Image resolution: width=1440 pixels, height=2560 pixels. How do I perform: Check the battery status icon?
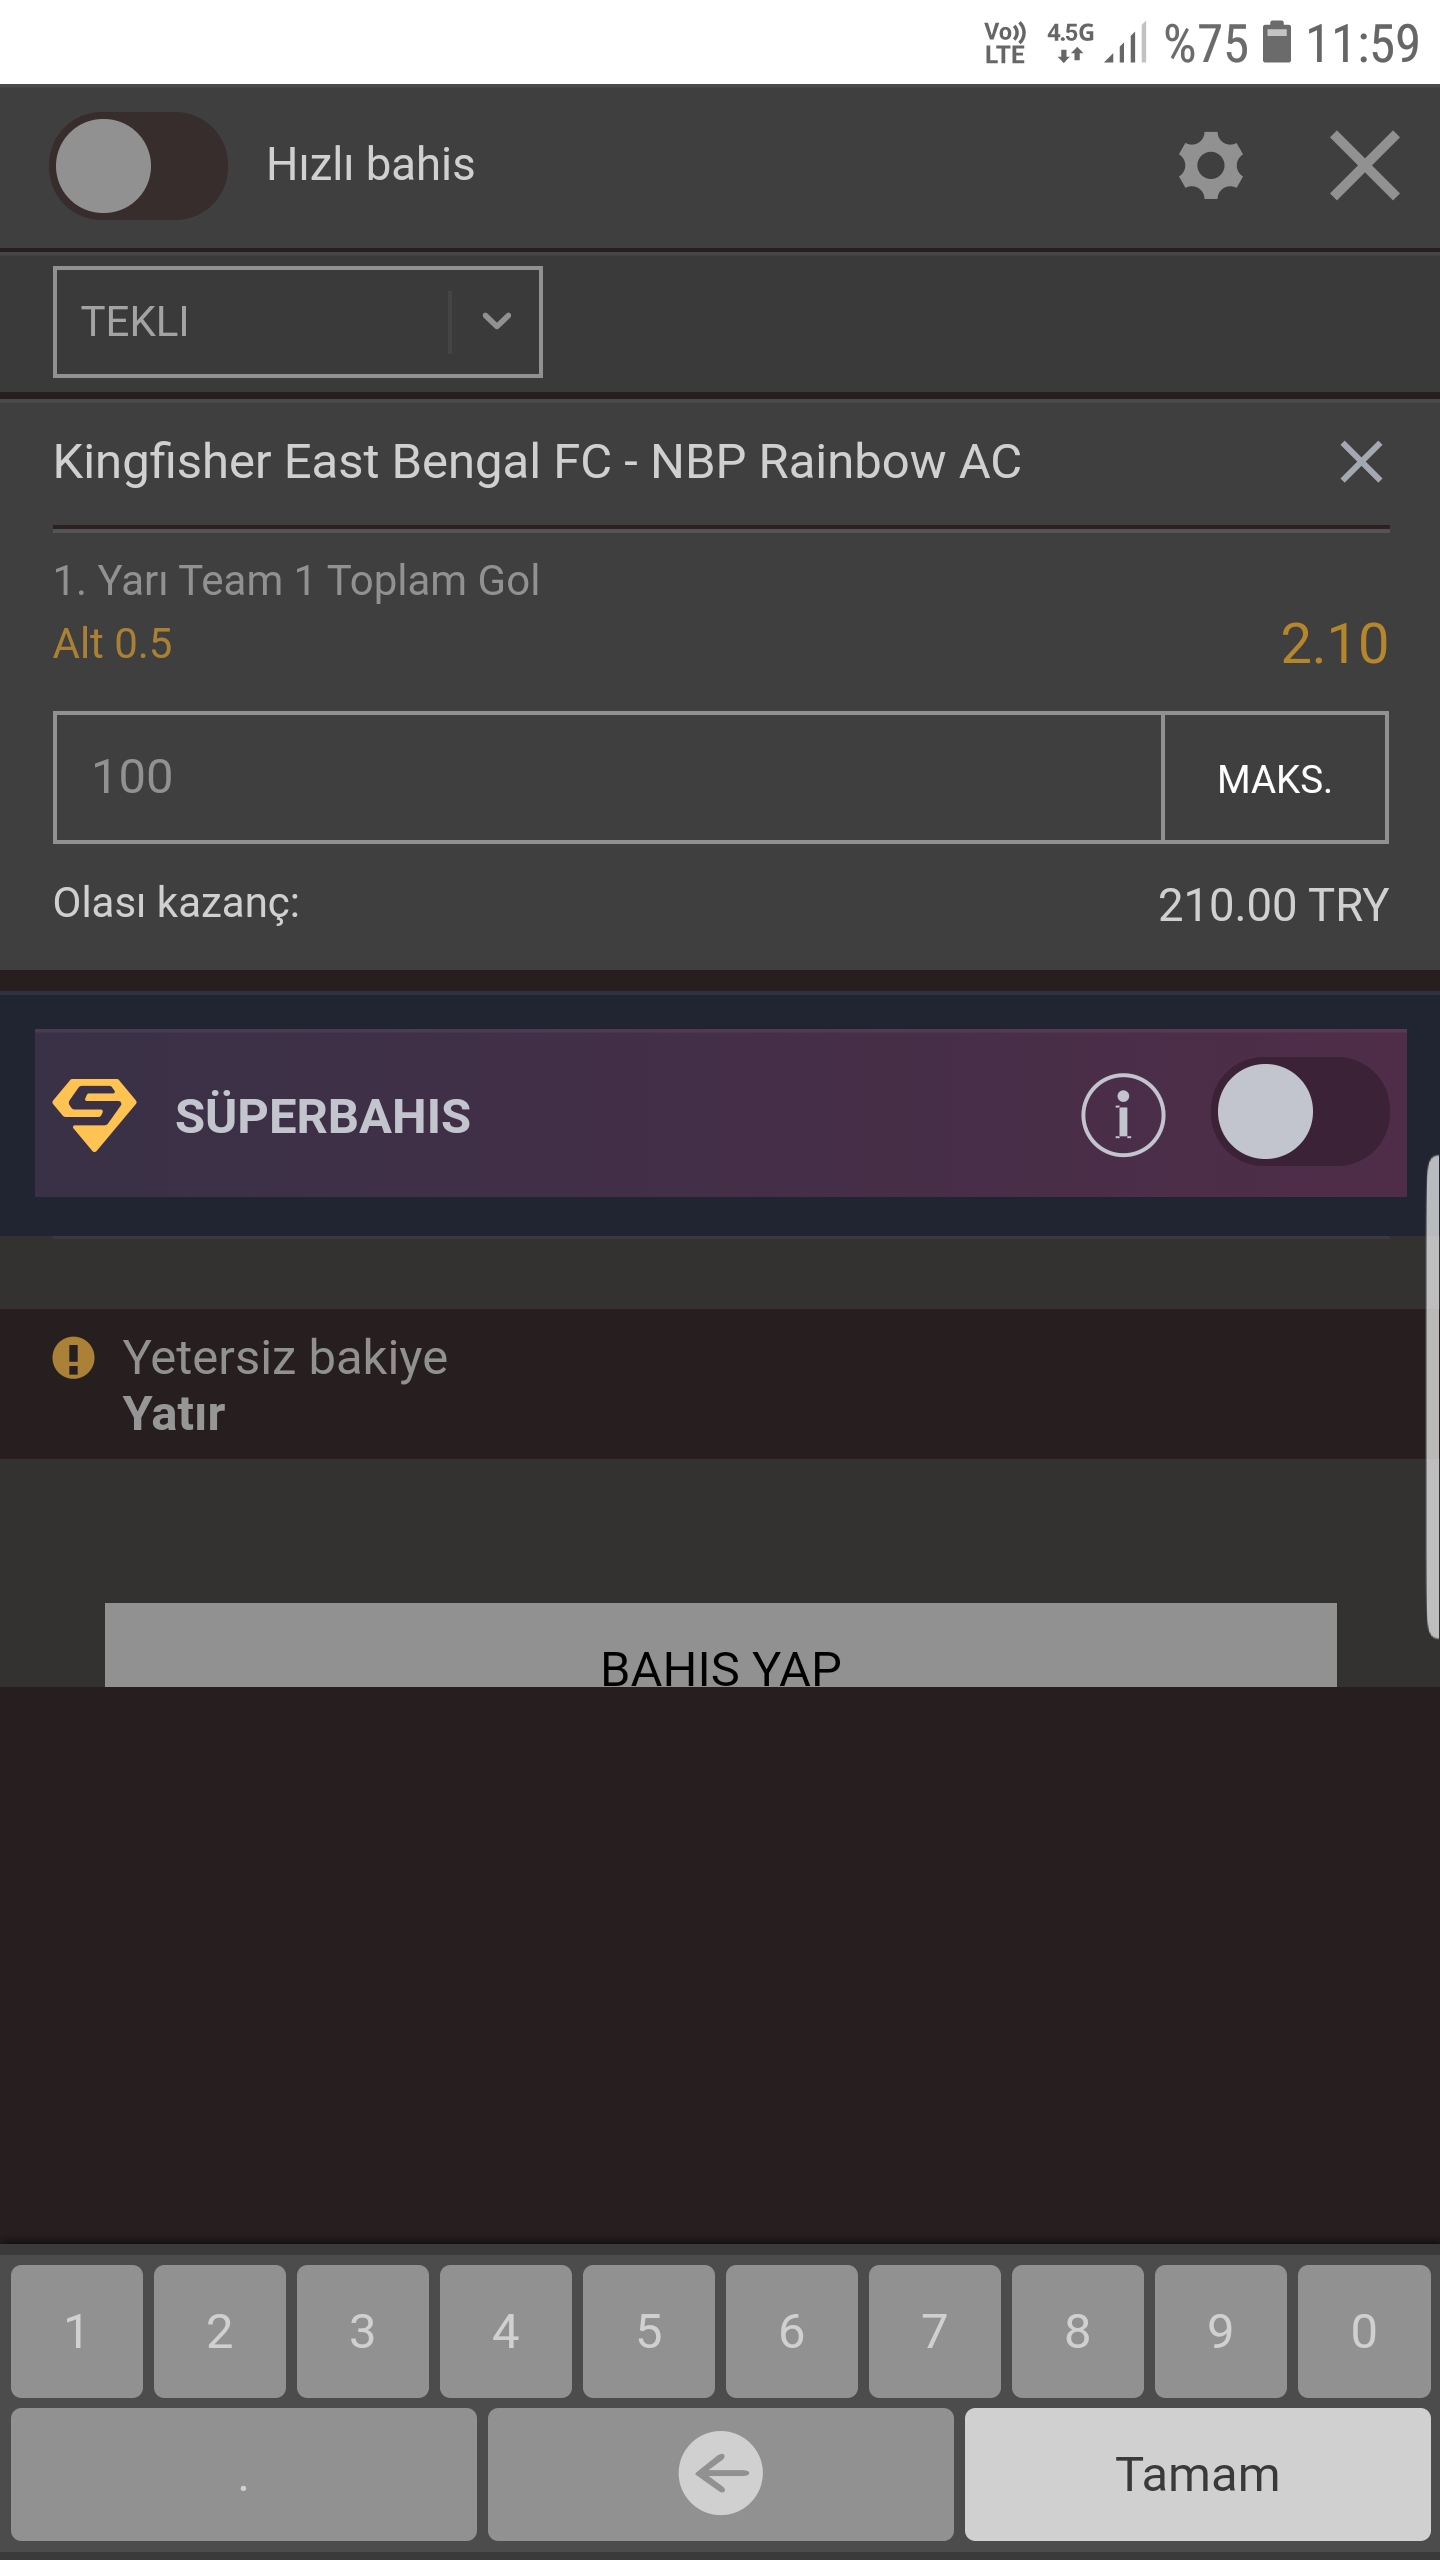[1277, 42]
